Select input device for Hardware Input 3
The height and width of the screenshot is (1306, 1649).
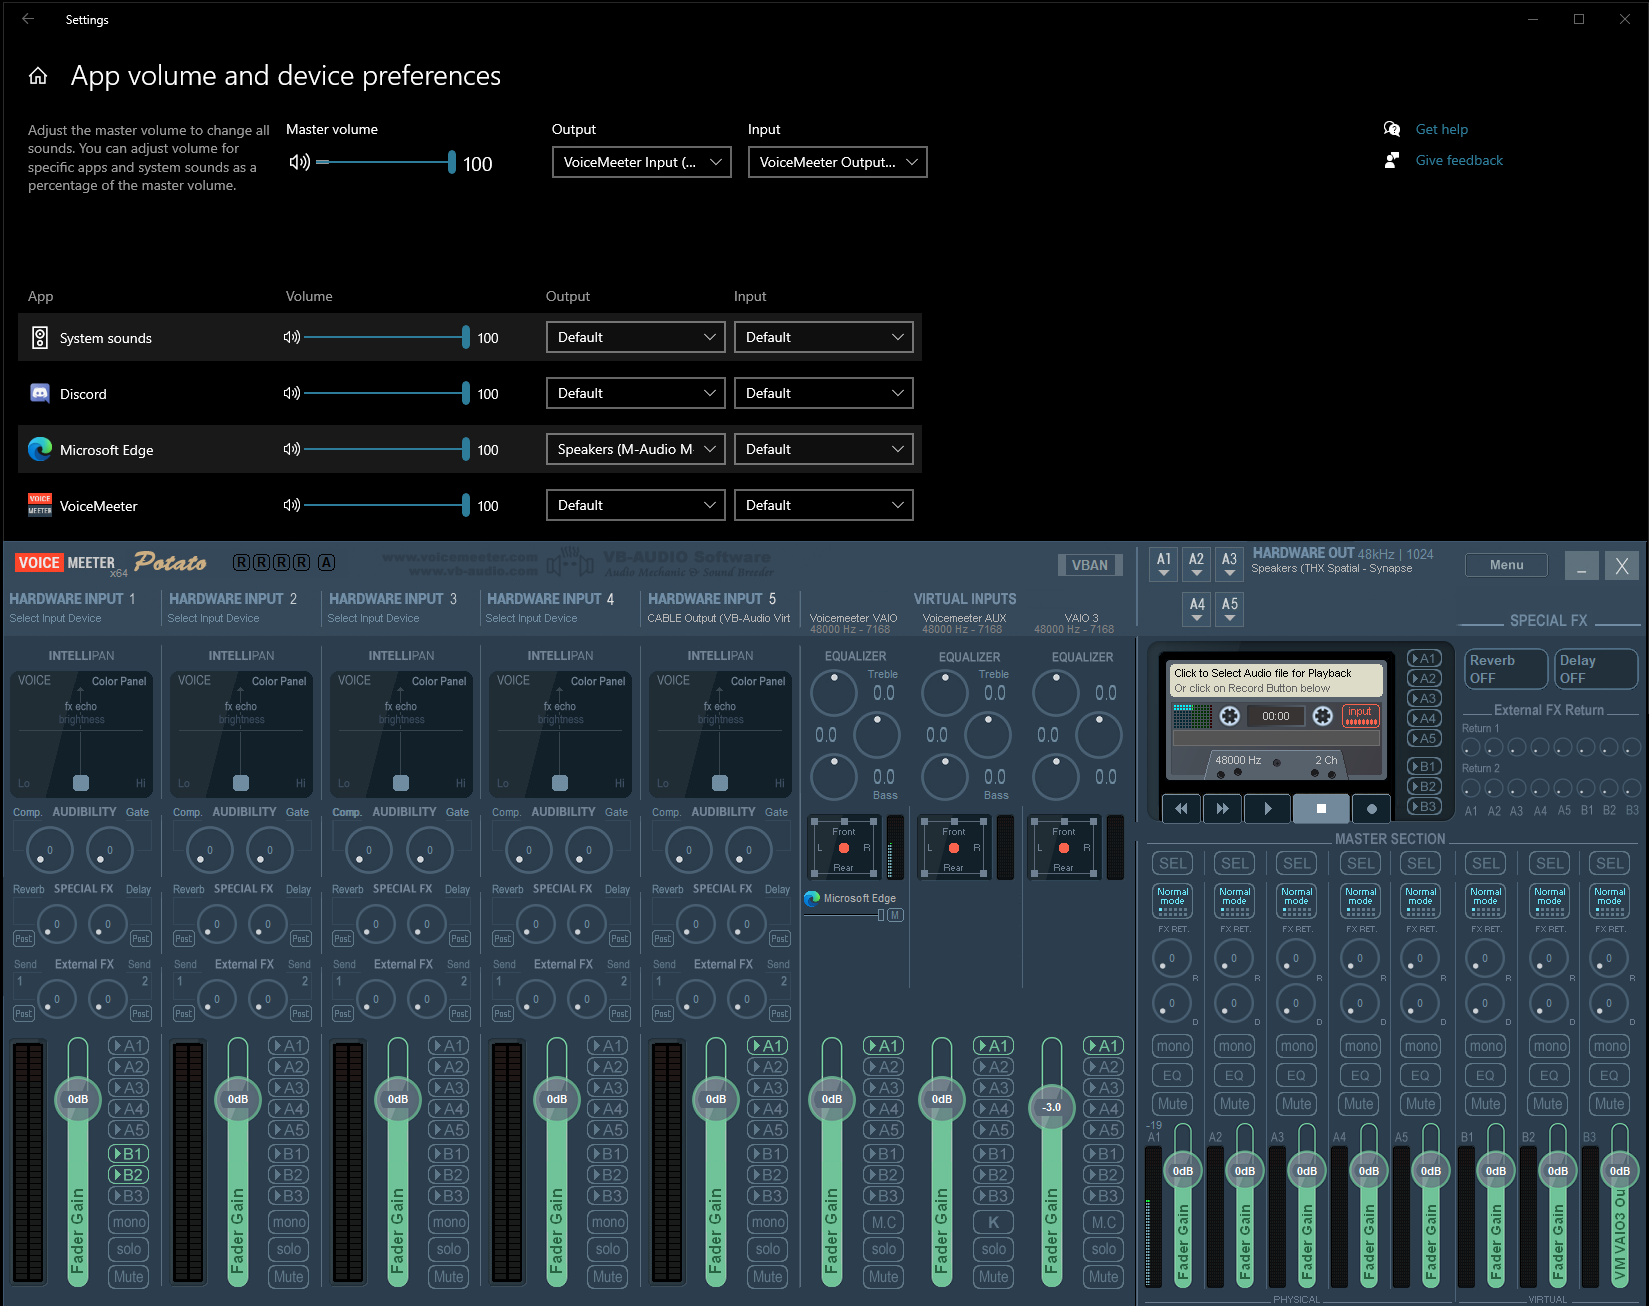pos(374,618)
